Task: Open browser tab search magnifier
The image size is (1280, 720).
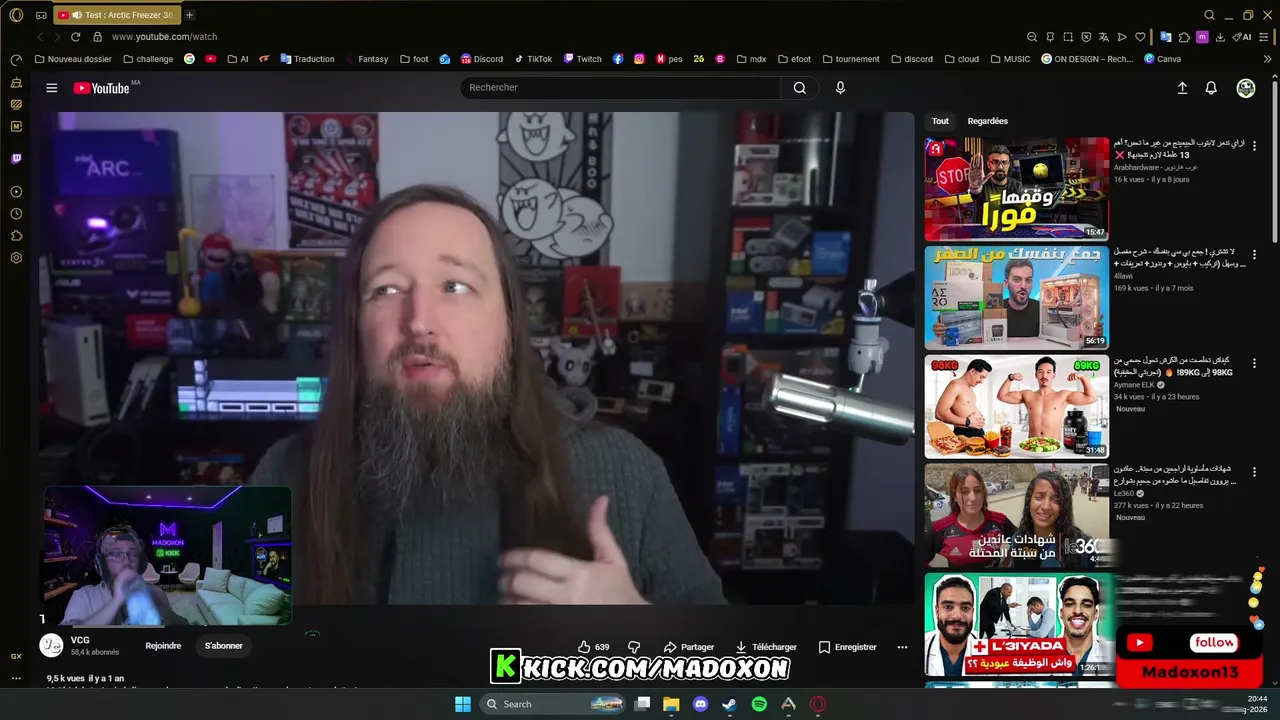Action: [1209, 15]
